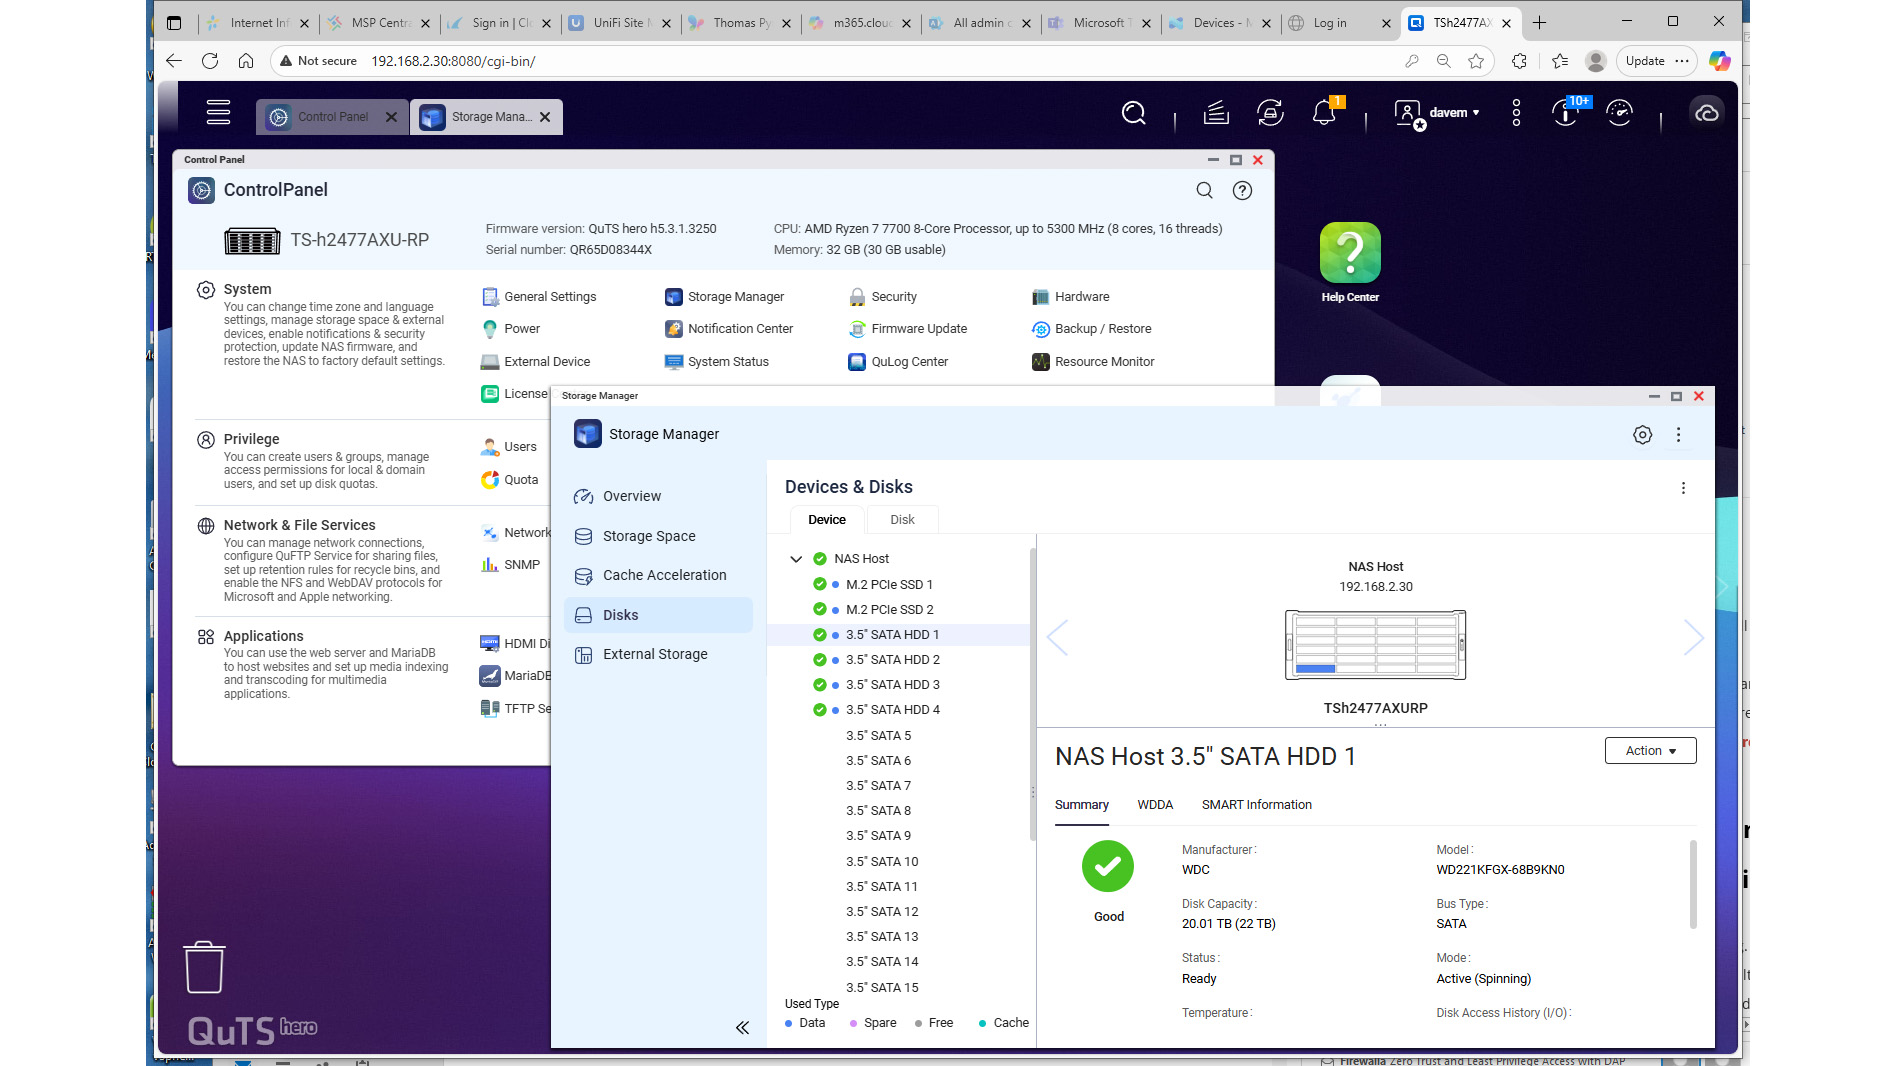Screen dimensions: 1896x1066
Task: Collapse the Storage Manager sidebar with double-chevron
Action: pos(743,1027)
